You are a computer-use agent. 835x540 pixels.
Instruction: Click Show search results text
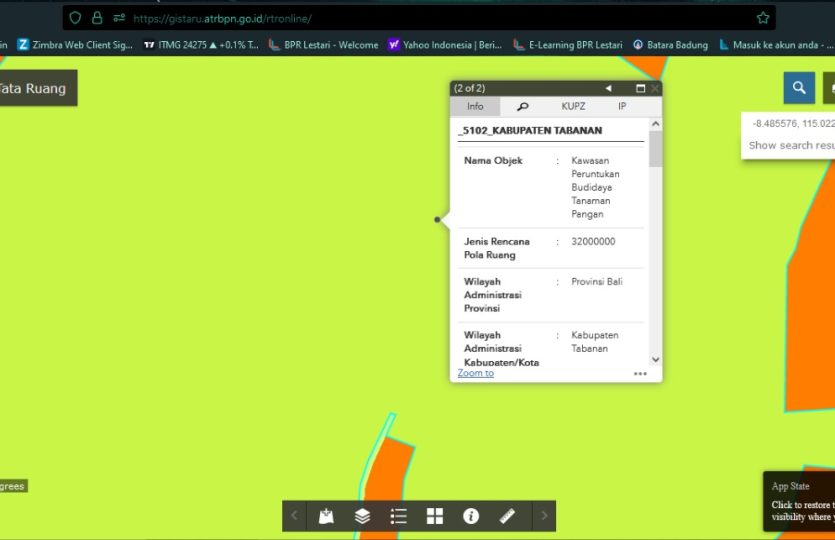click(791, 145)
